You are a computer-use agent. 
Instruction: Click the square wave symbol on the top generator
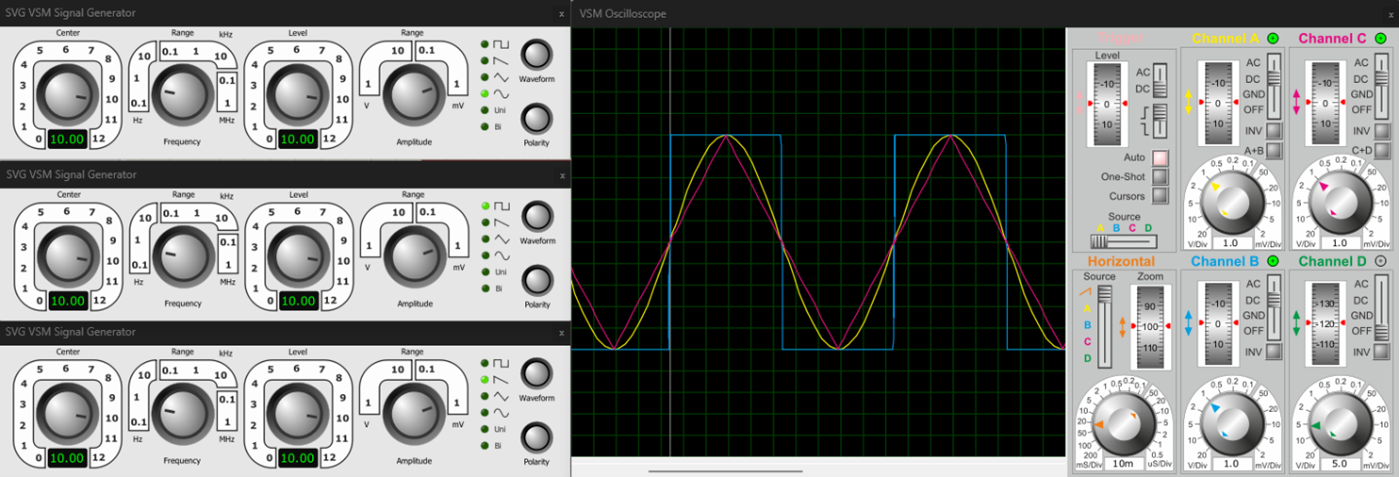(x=502, y=44)
